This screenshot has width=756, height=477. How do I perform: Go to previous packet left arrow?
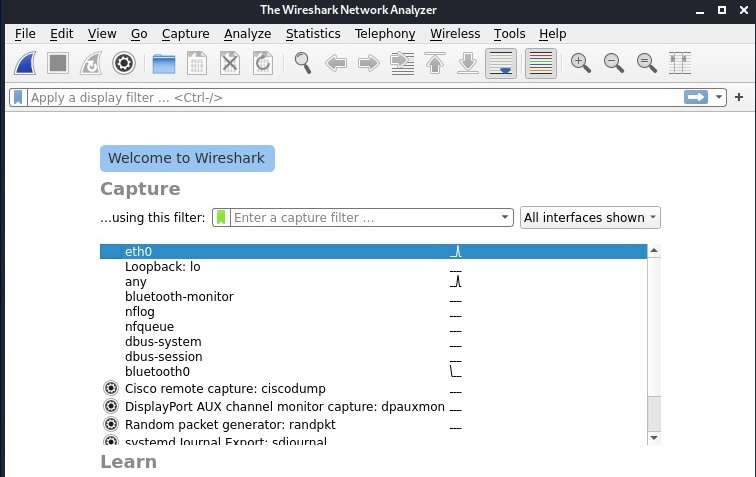336,63
